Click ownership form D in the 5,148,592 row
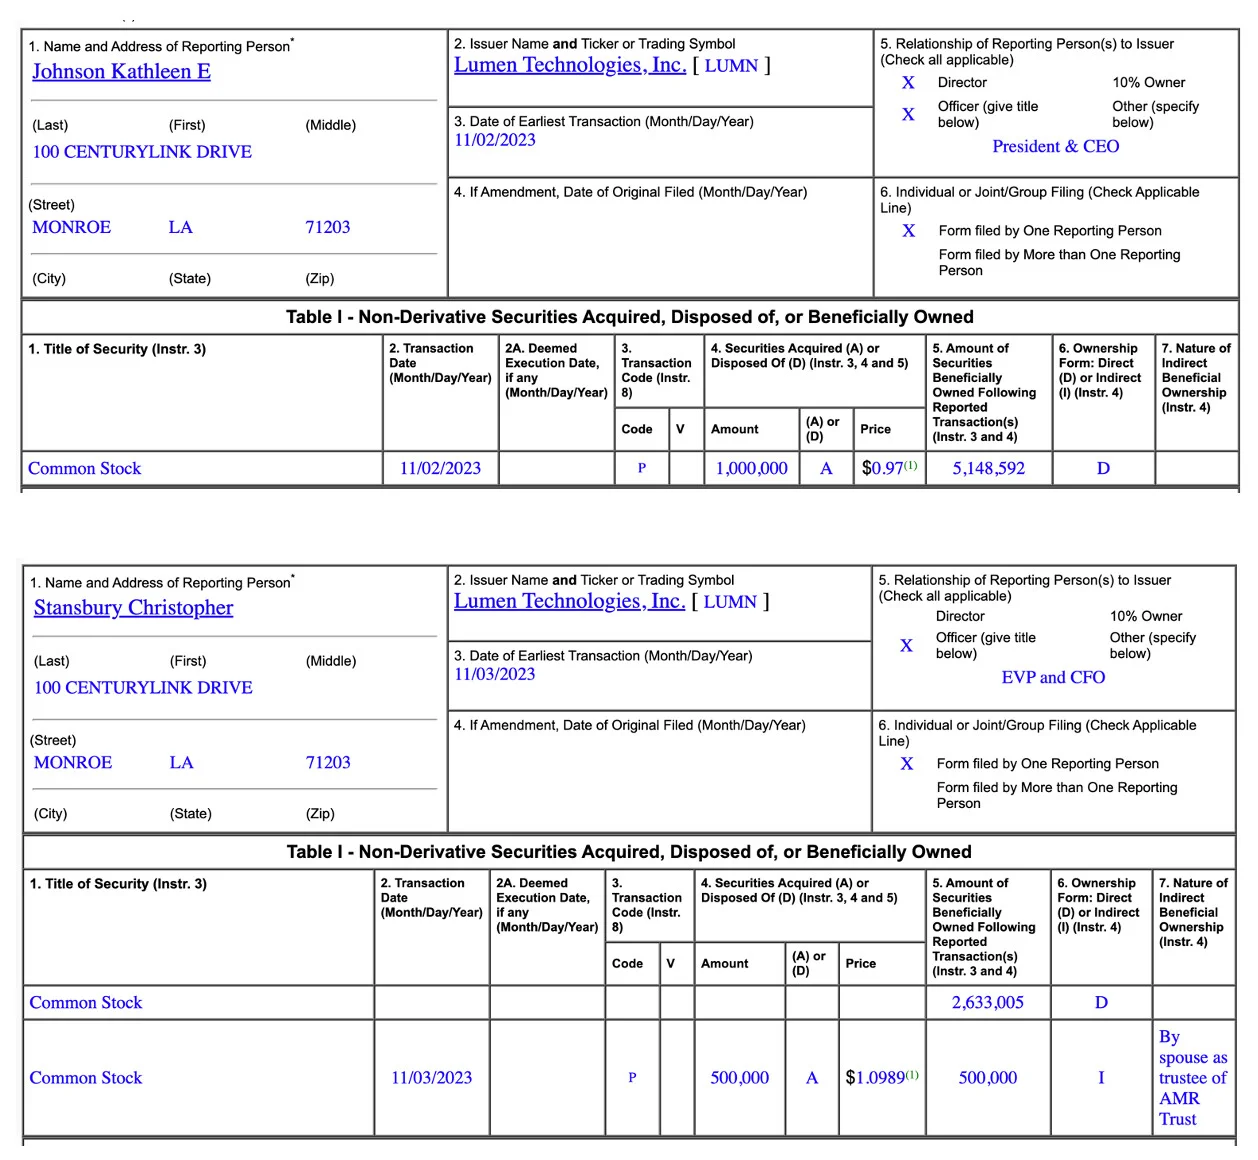 coord(1103,468)
